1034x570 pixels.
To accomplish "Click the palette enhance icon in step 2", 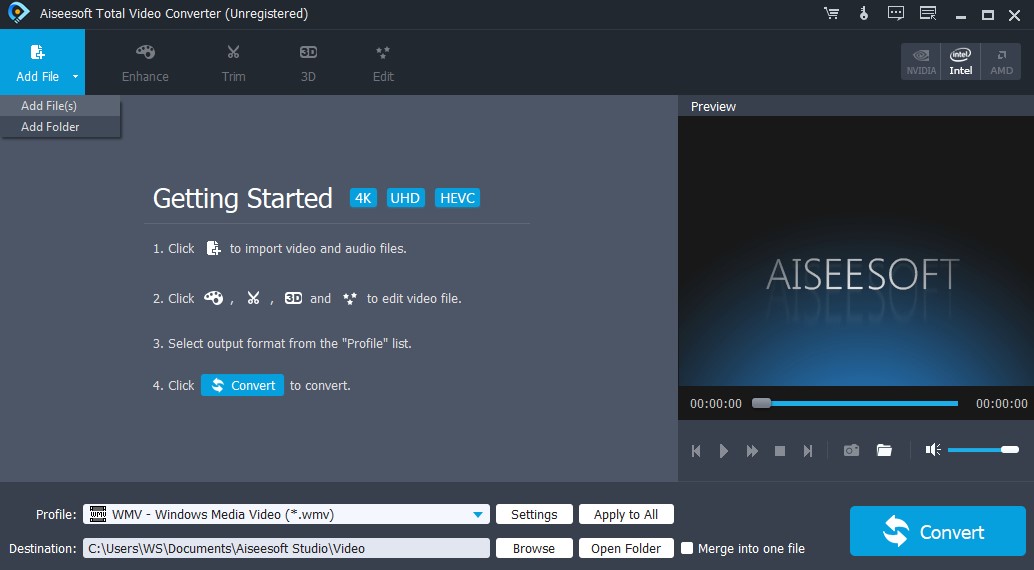I will (213, 298).
